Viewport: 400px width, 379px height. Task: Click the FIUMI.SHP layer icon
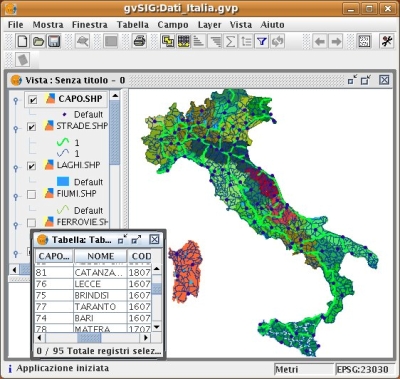(49, 193)
